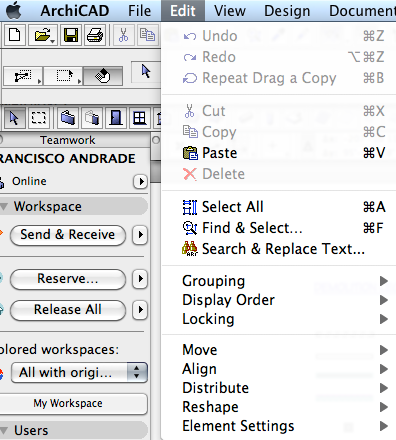Close the open Edit menu
This screenshot has width=396, height=440.
tap(183, 11)
